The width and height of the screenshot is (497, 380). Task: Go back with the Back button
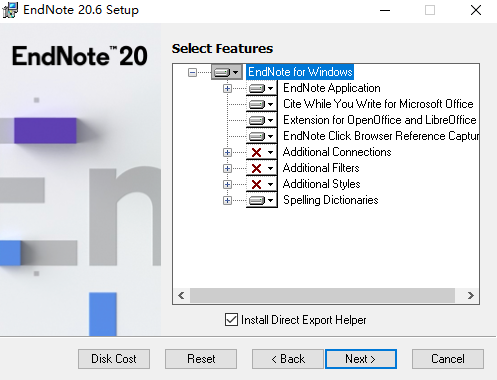288,359
